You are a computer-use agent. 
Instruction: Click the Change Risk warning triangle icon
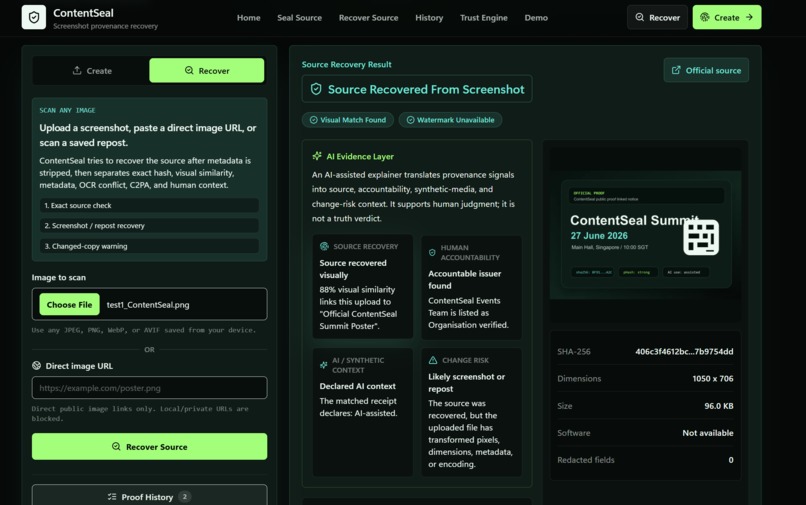pos(433,360)
